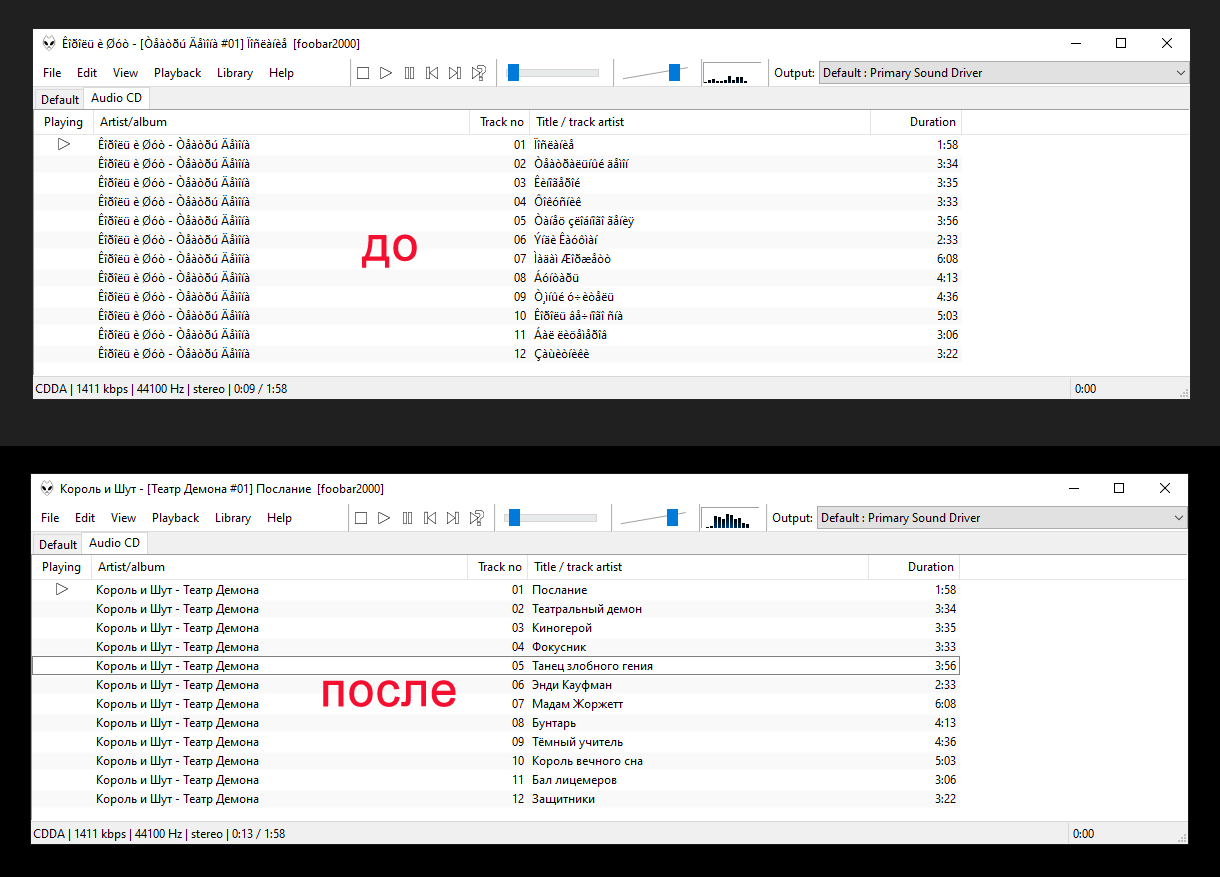Pause playback in the bottom window toolbar
The height and width of the screenshot is (877, 1220).
click(x=407, y=518)
